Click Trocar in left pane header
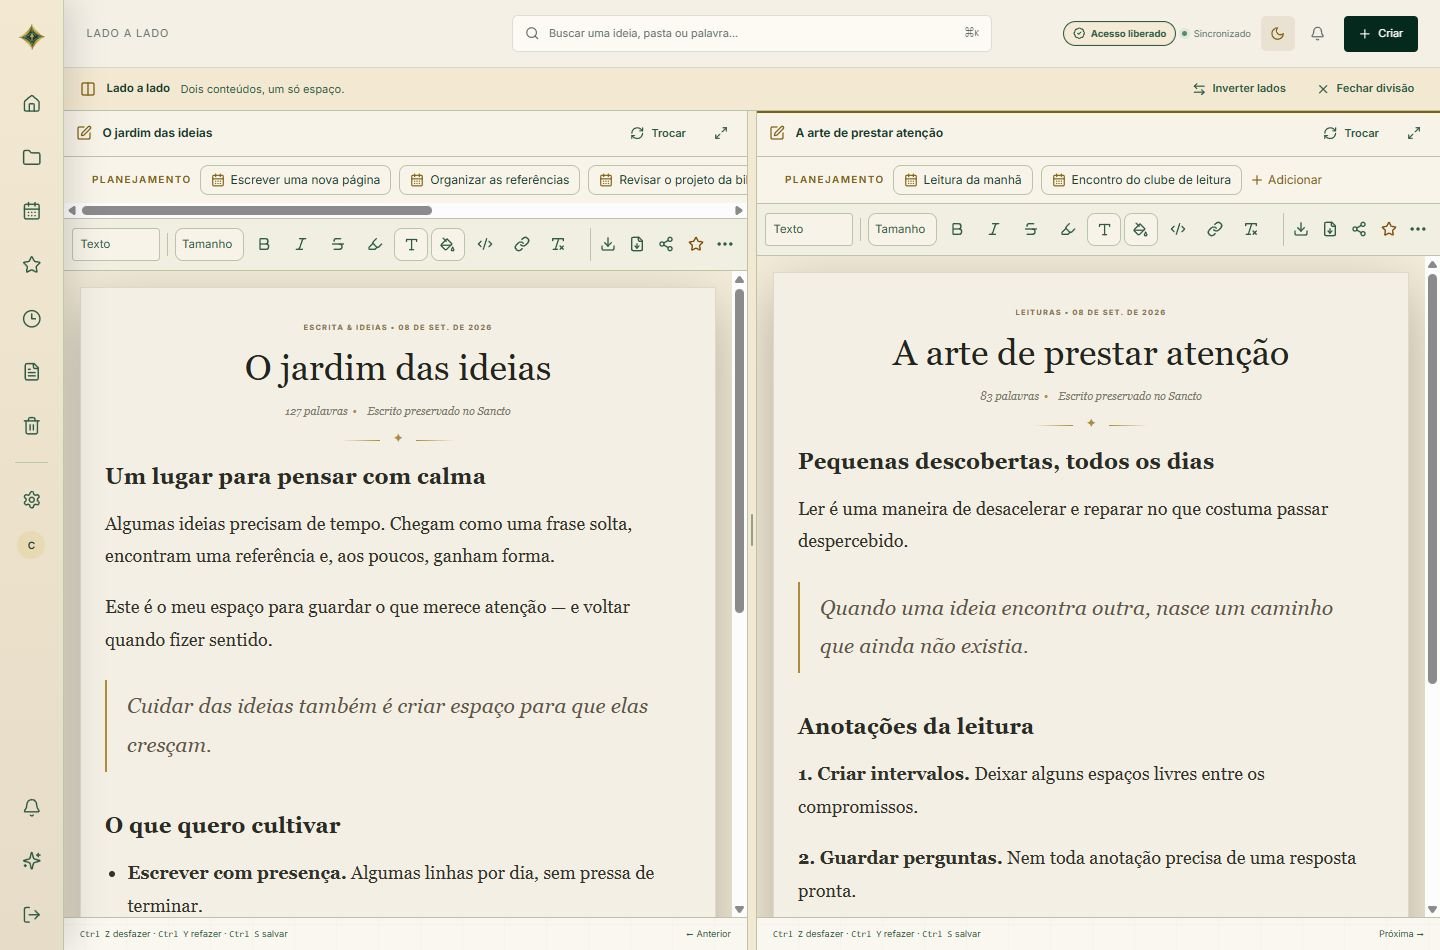Viewport: 1440px width, 950px height. coord(659,133)
